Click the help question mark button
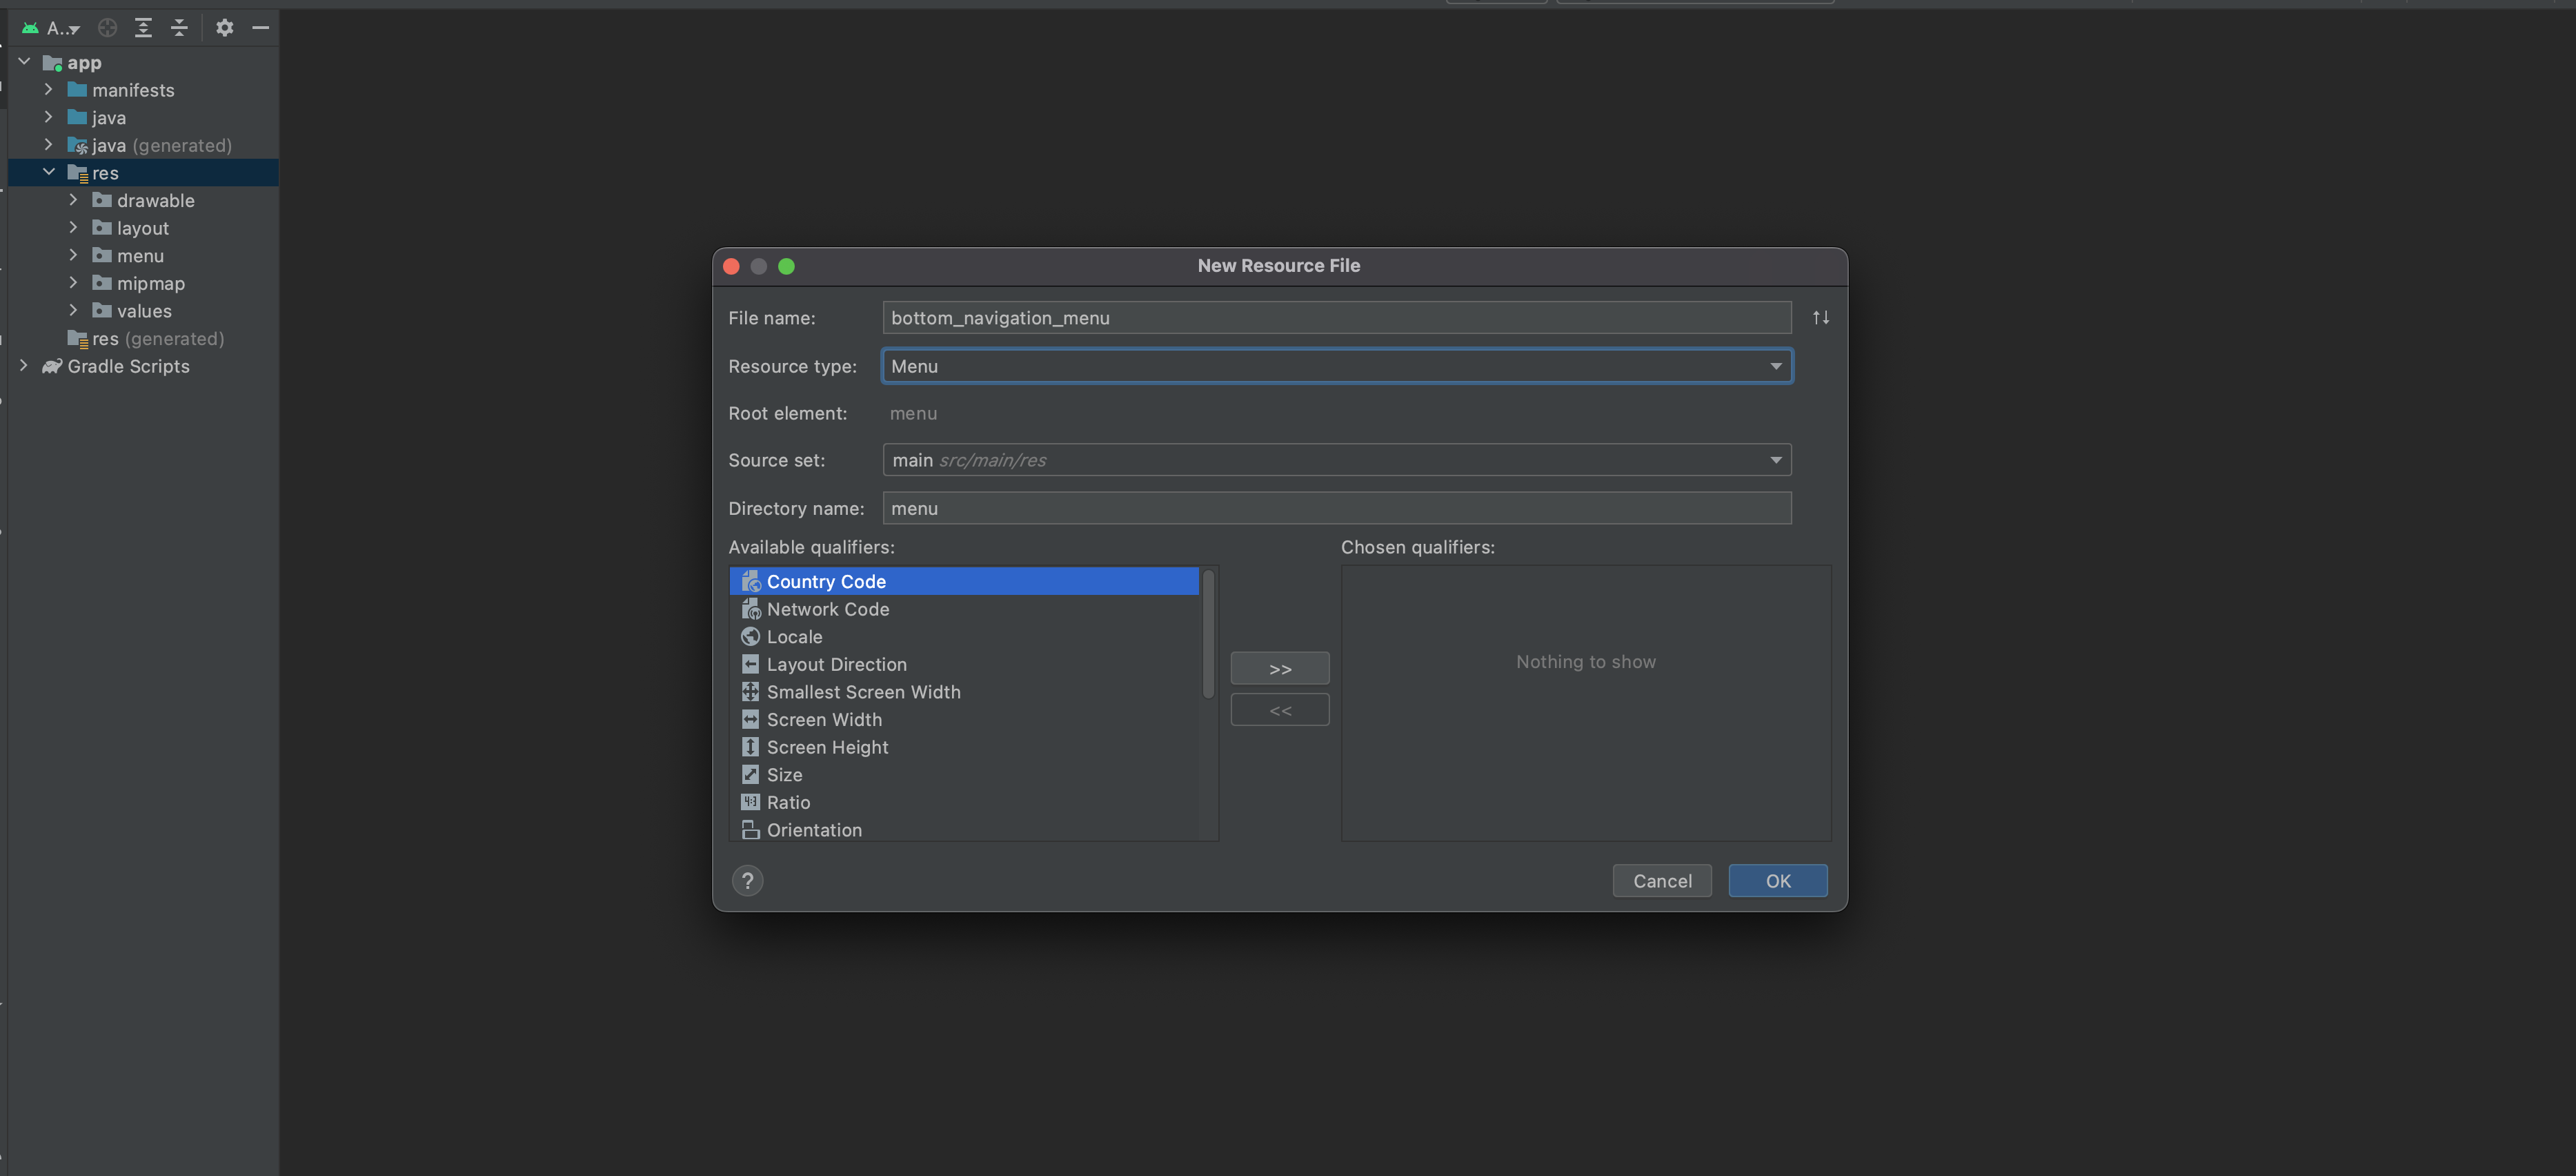This screenshot has width=2576, height=1176. click(x=747, y=880)
